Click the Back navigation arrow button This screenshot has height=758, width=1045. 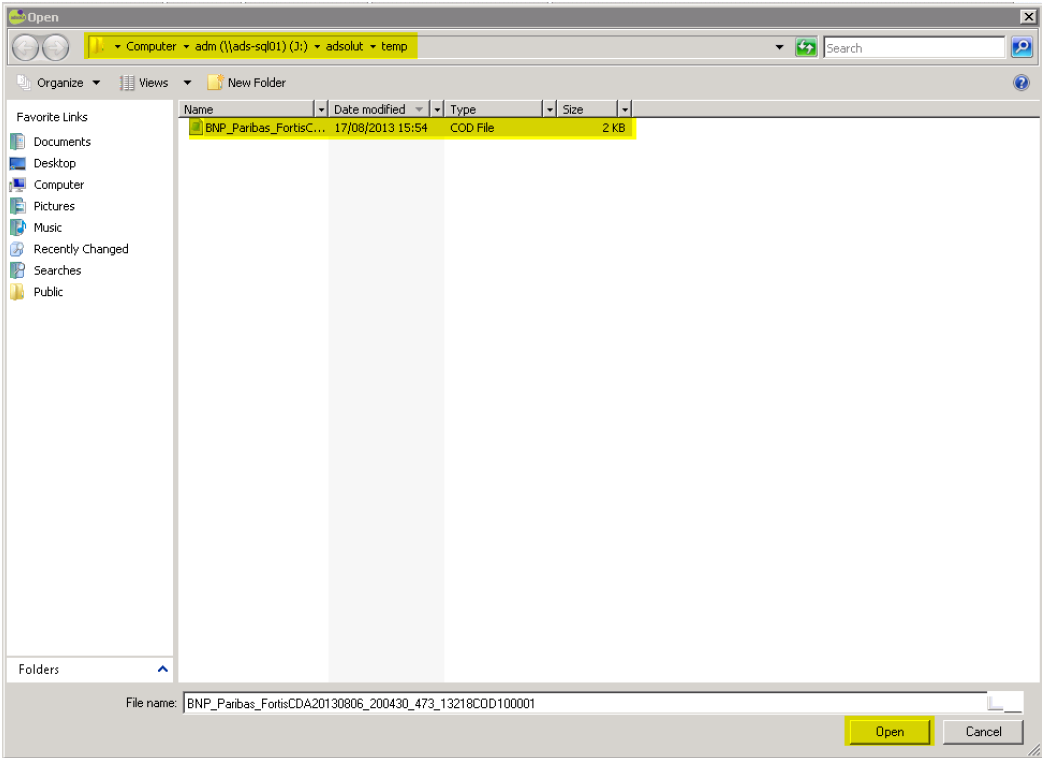25,47
